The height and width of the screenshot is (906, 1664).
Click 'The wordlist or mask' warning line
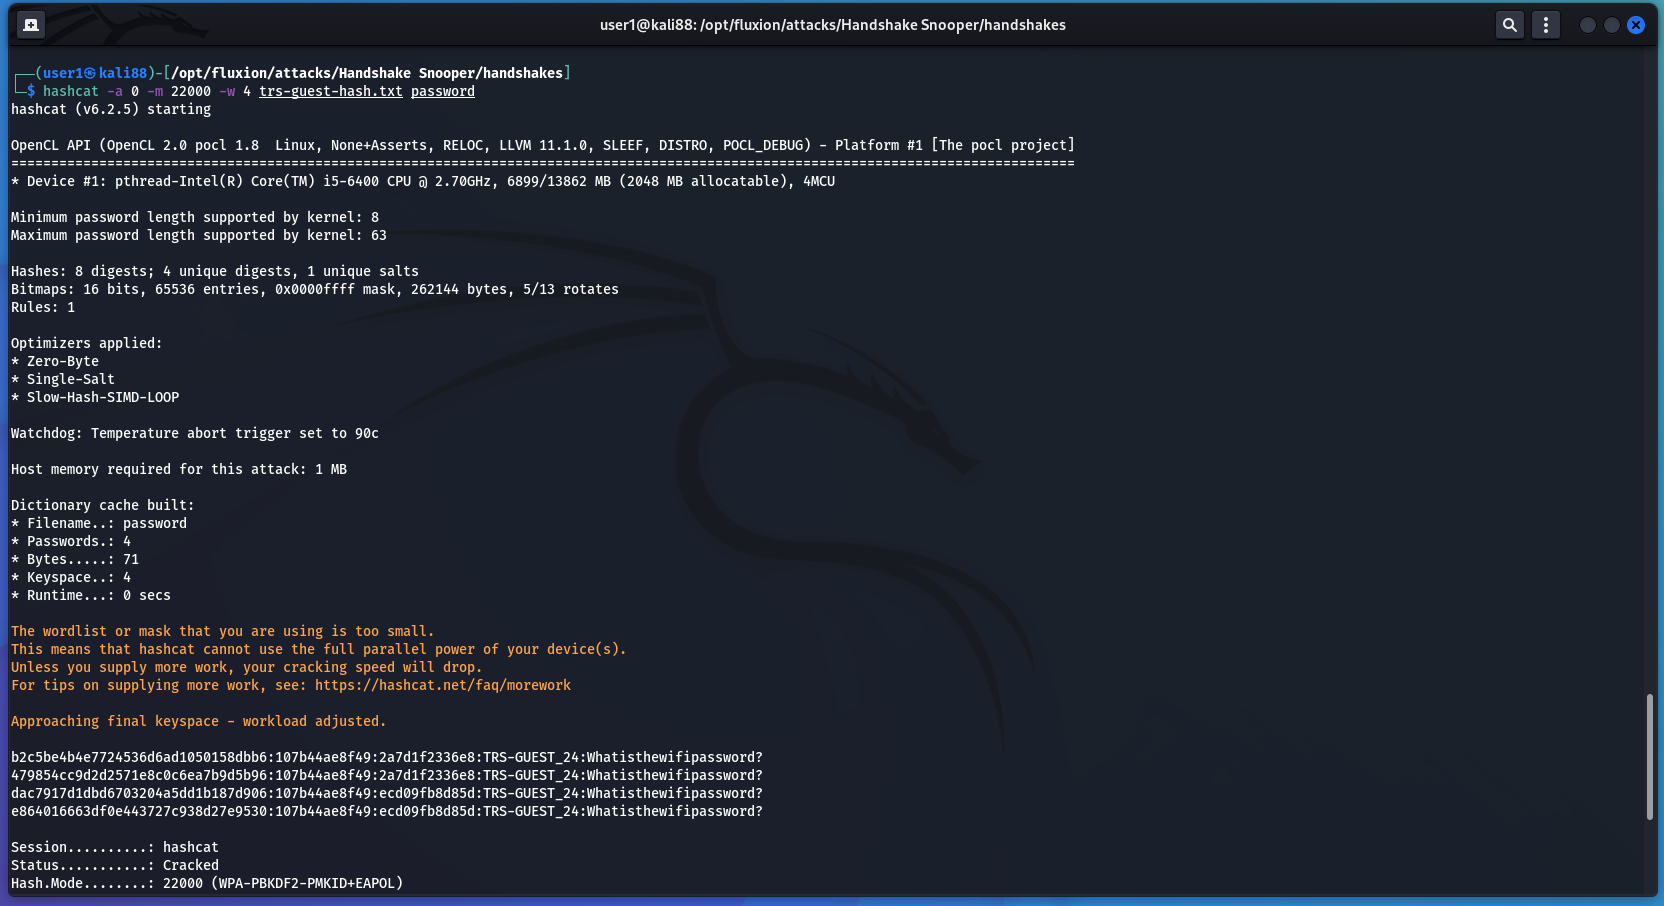[x=223, y=631]
